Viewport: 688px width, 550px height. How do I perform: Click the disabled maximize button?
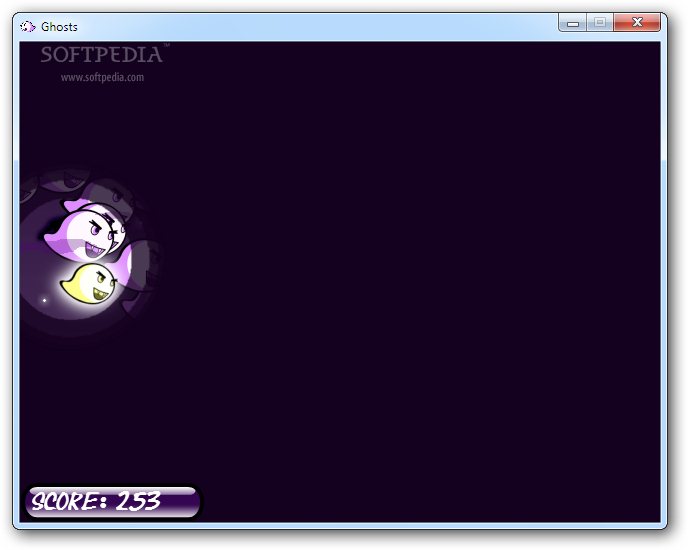[x=600, y=23]
